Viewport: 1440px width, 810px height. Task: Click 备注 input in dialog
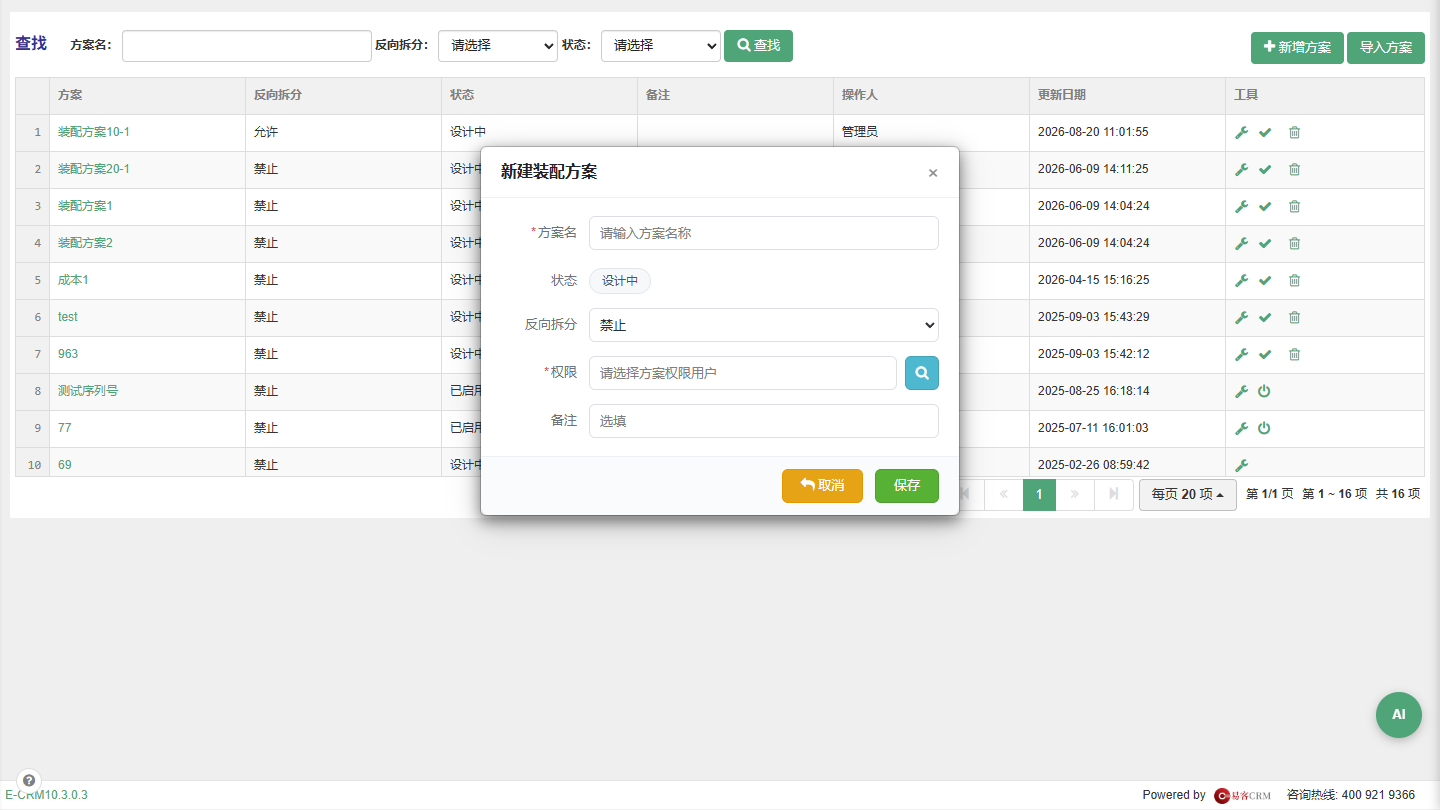pos(764,421)
